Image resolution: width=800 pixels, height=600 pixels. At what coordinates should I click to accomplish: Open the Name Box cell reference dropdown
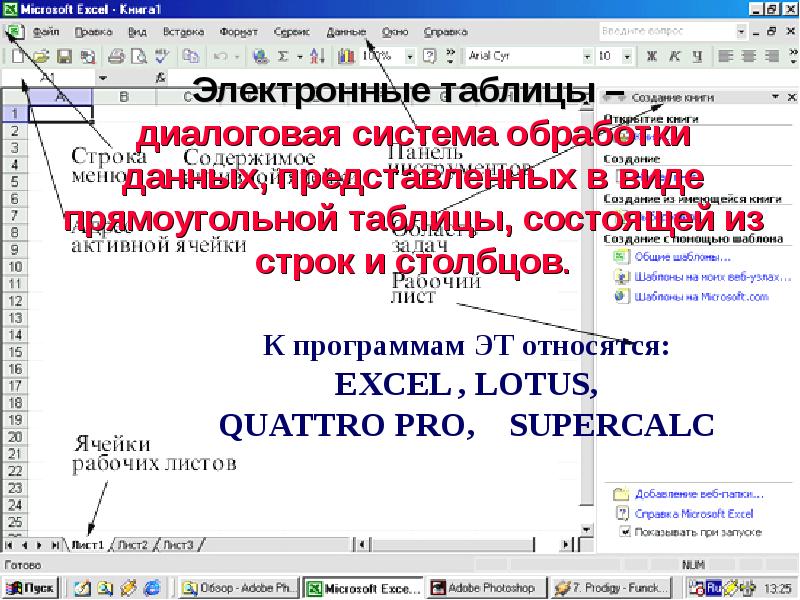(x=102, y=76)
